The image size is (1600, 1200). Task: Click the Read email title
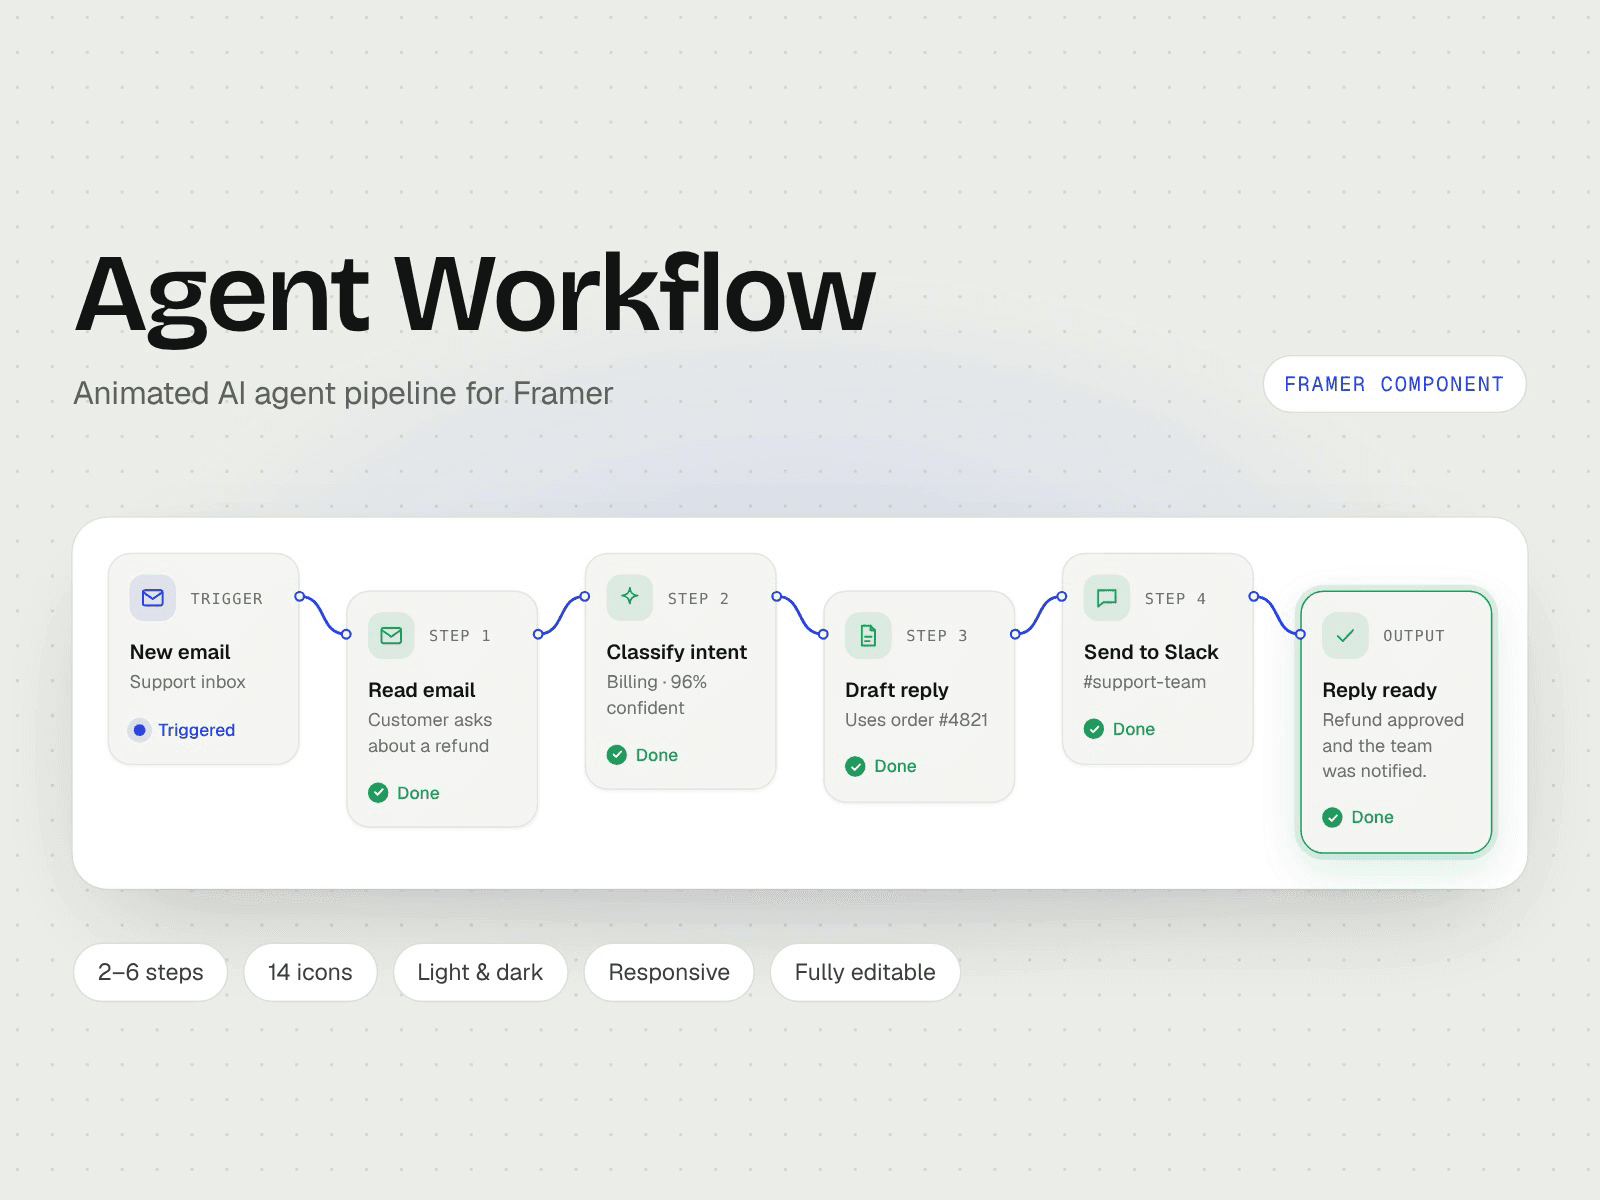(x=422, y=690)
